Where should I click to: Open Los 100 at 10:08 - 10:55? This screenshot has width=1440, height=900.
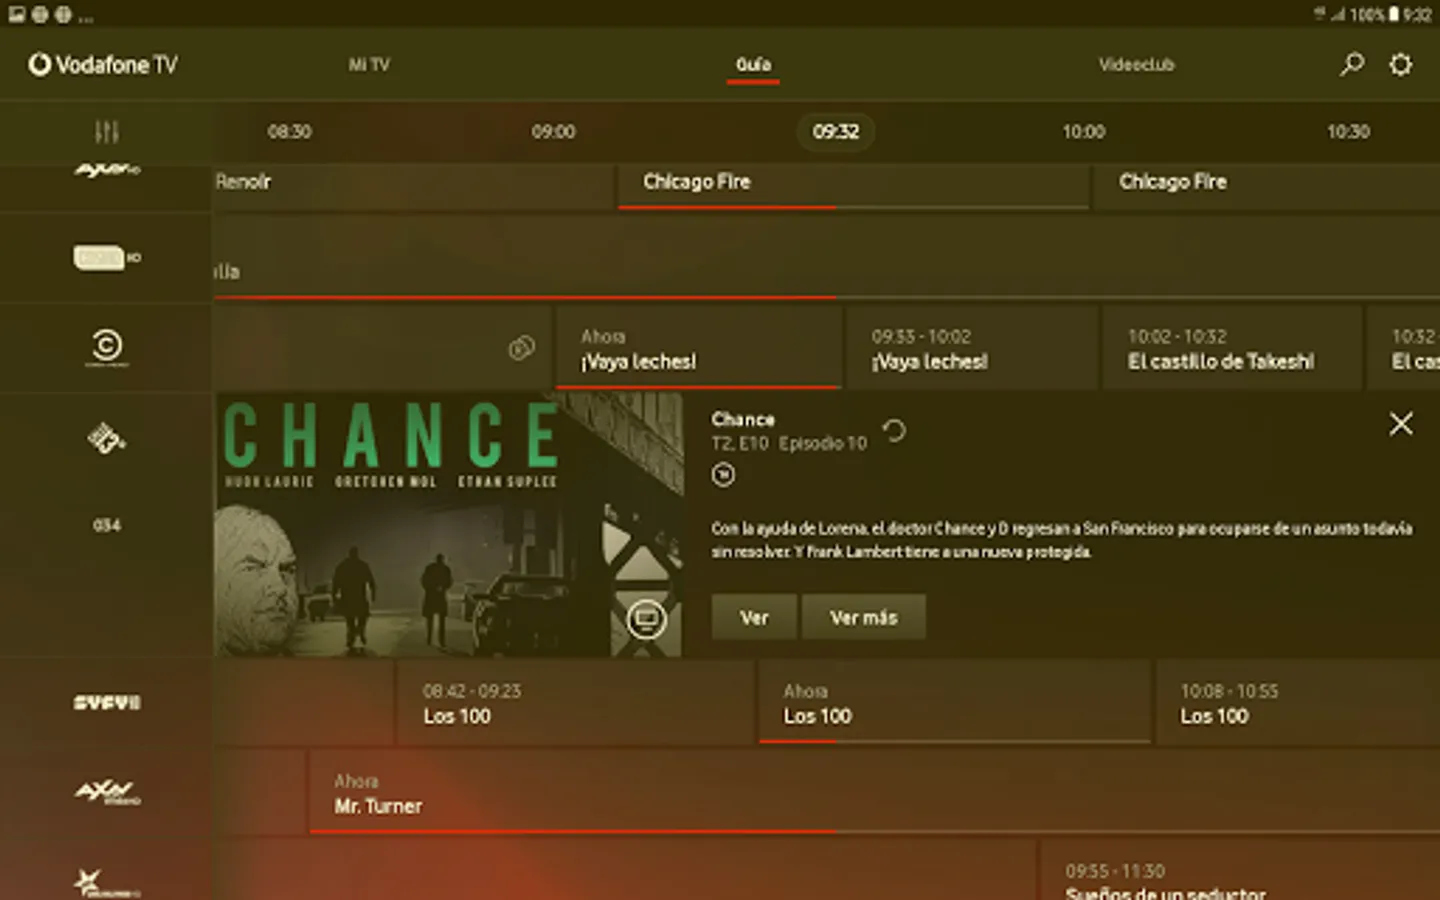[1298, 702]
